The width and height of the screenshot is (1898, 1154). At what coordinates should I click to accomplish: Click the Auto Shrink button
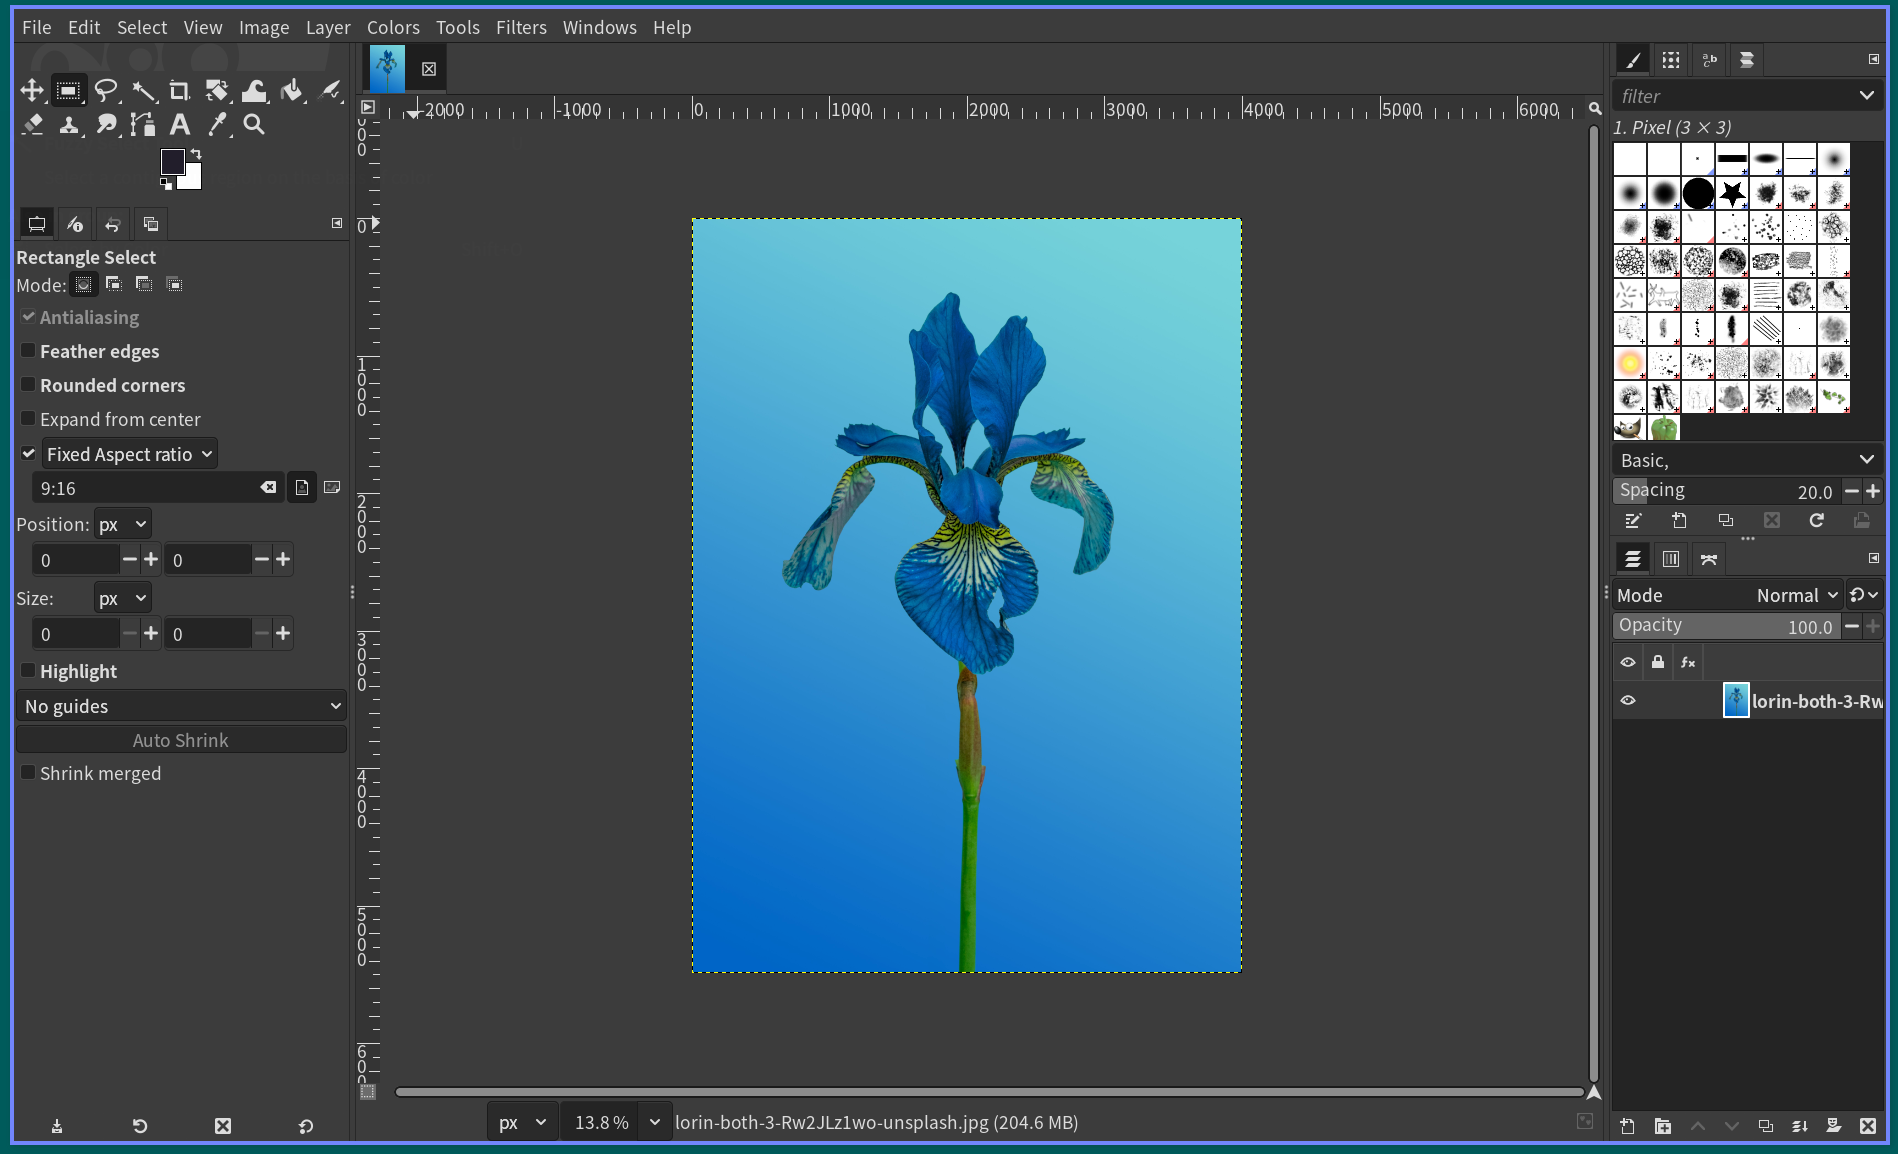[181, 740]
